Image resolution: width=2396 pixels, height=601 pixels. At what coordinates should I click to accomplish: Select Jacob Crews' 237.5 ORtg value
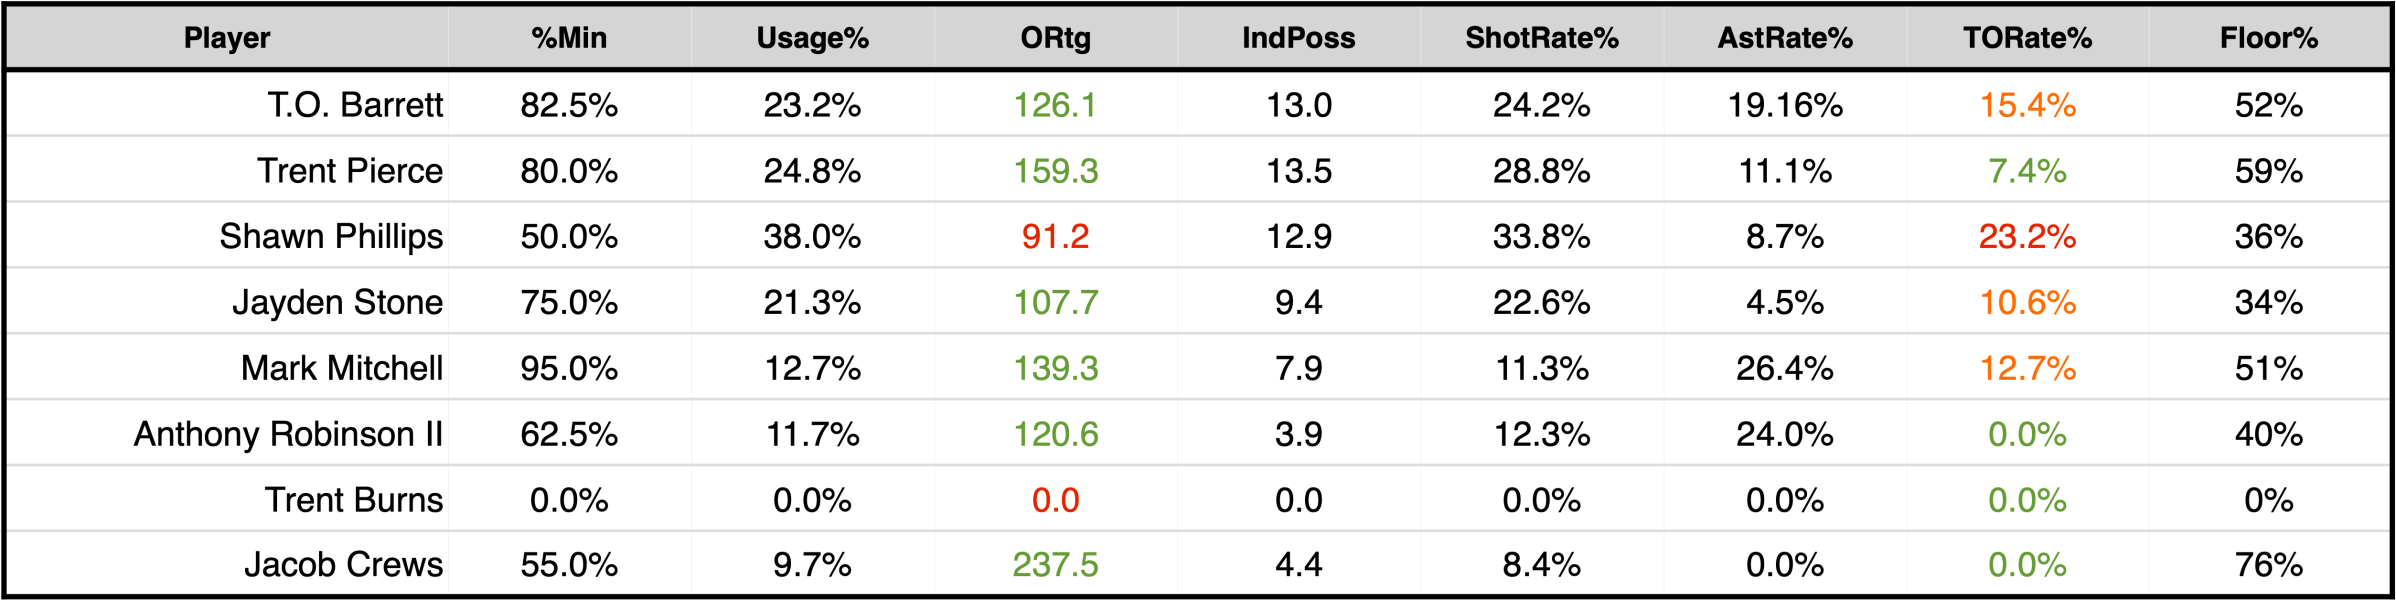tap(1055, 565)
